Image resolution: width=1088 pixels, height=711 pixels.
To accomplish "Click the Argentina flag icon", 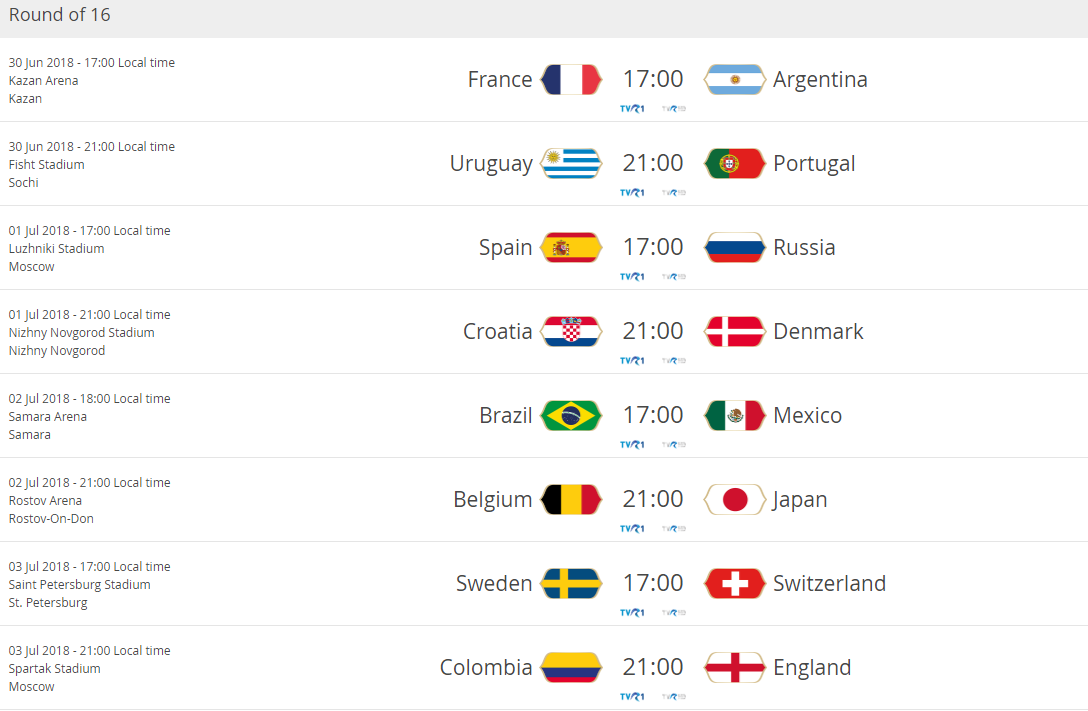I will coord(735,80).
